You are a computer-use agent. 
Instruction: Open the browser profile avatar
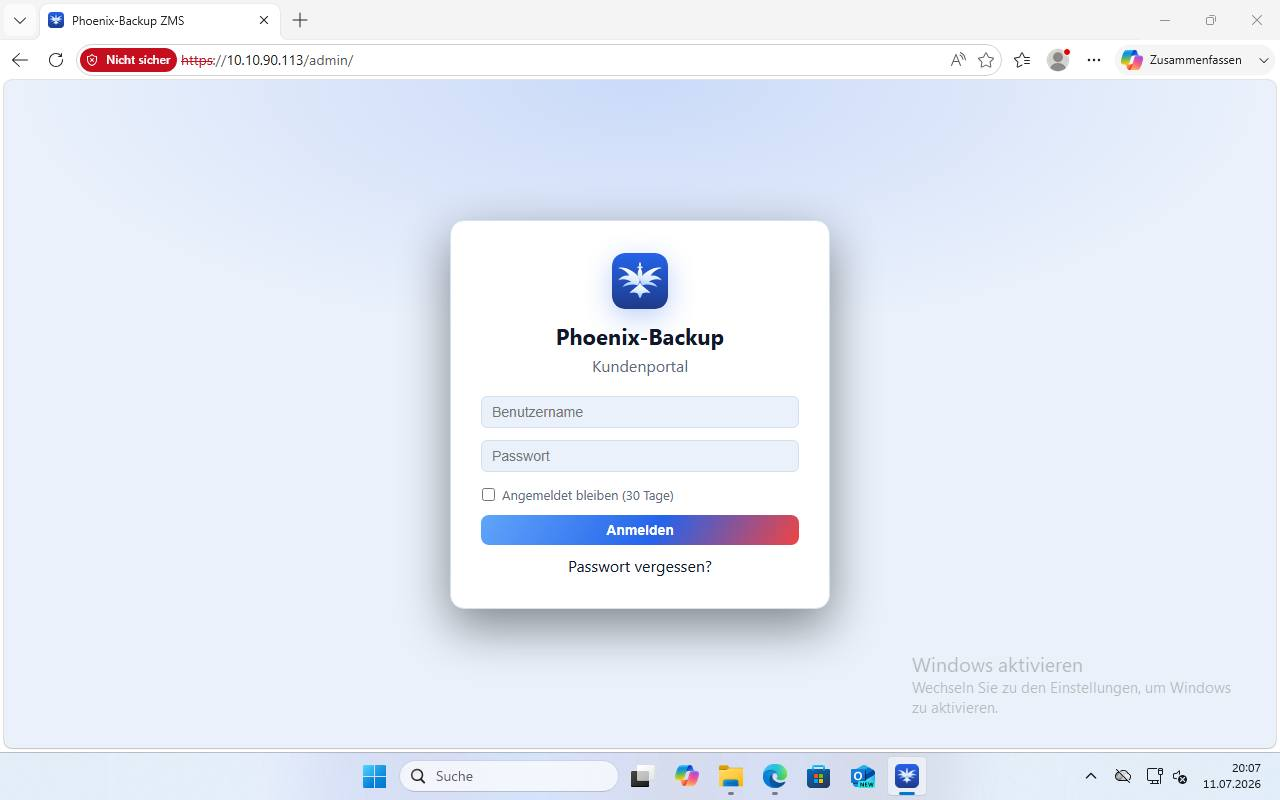[1058, 60]
